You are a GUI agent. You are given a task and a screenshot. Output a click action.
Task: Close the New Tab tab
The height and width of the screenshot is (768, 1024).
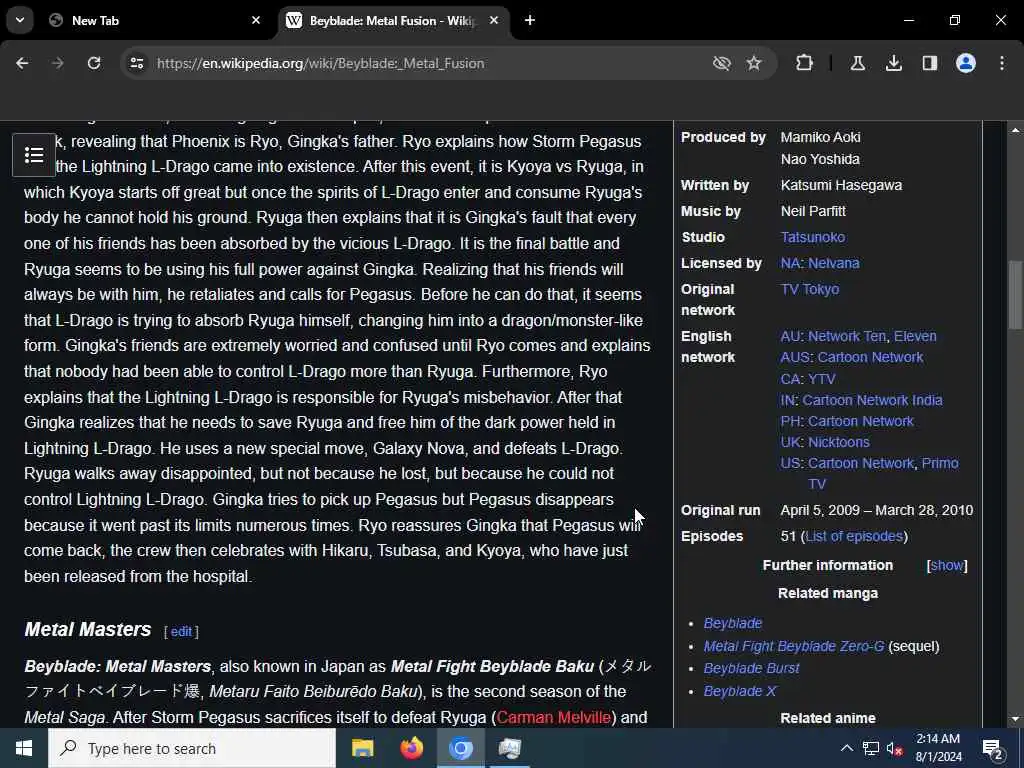(x=256, y=20)
